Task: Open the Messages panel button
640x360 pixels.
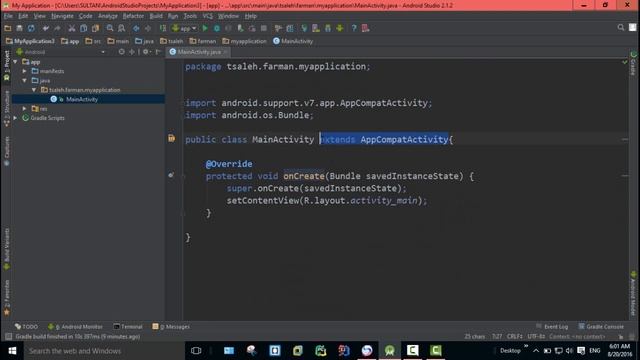Action: 171,327
